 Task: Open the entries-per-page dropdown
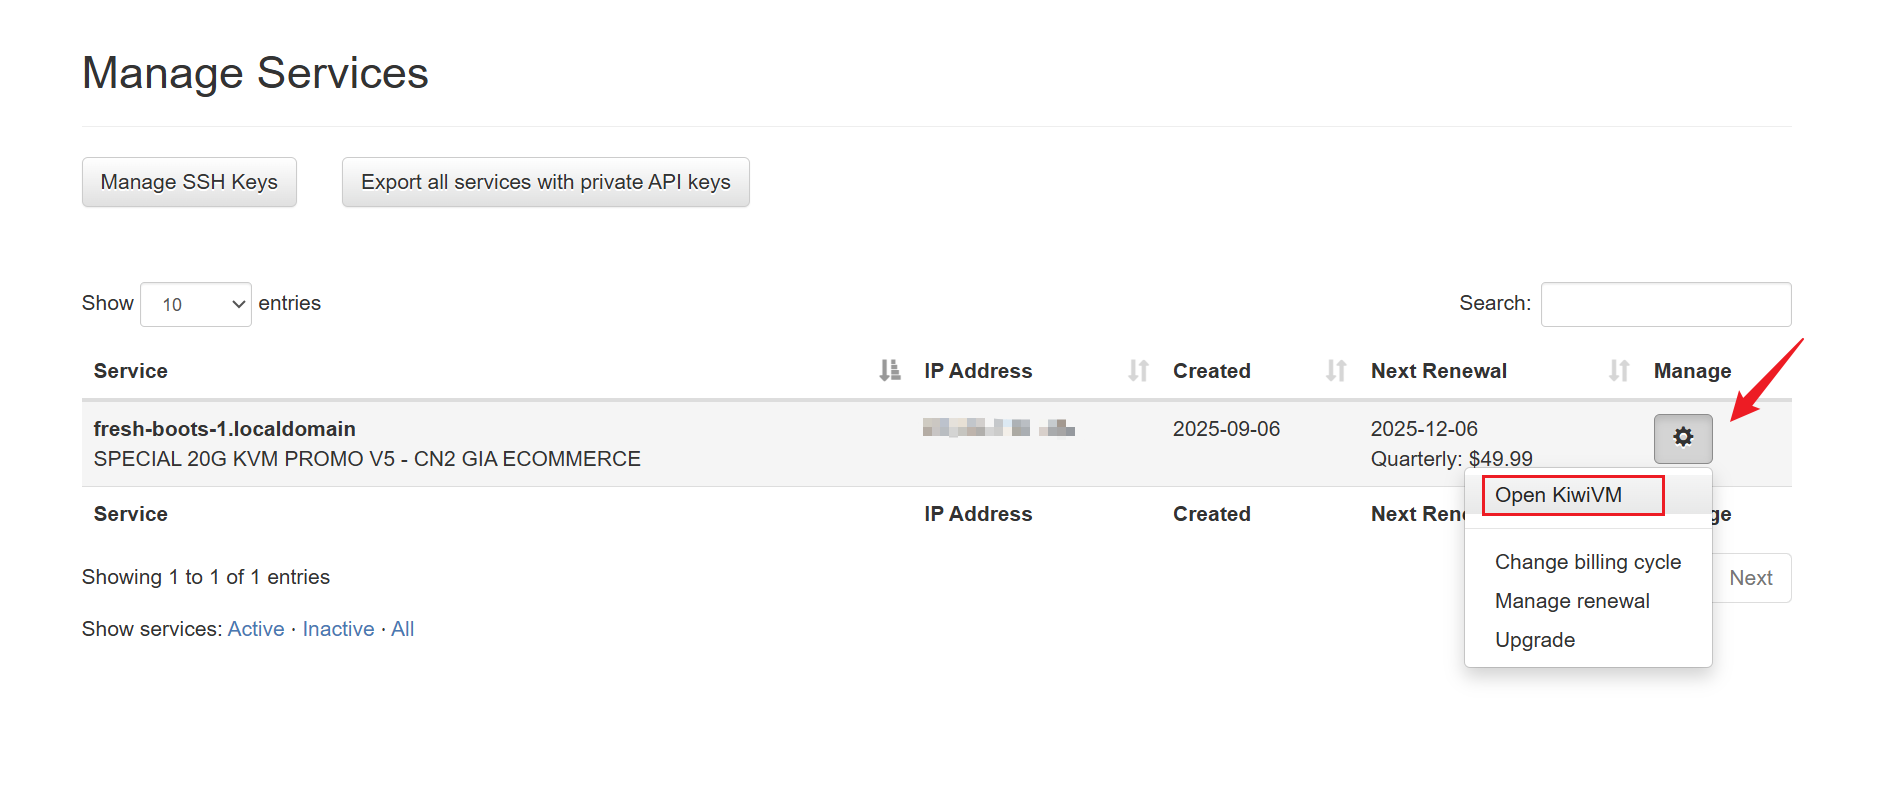196,304
